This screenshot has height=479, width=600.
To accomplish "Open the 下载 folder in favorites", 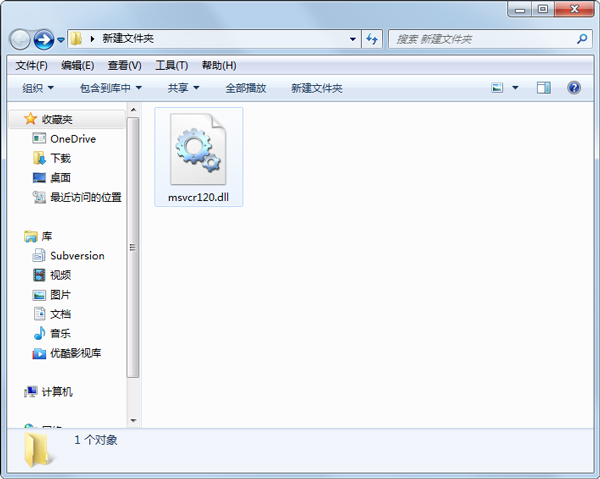I will coord(60,158).
